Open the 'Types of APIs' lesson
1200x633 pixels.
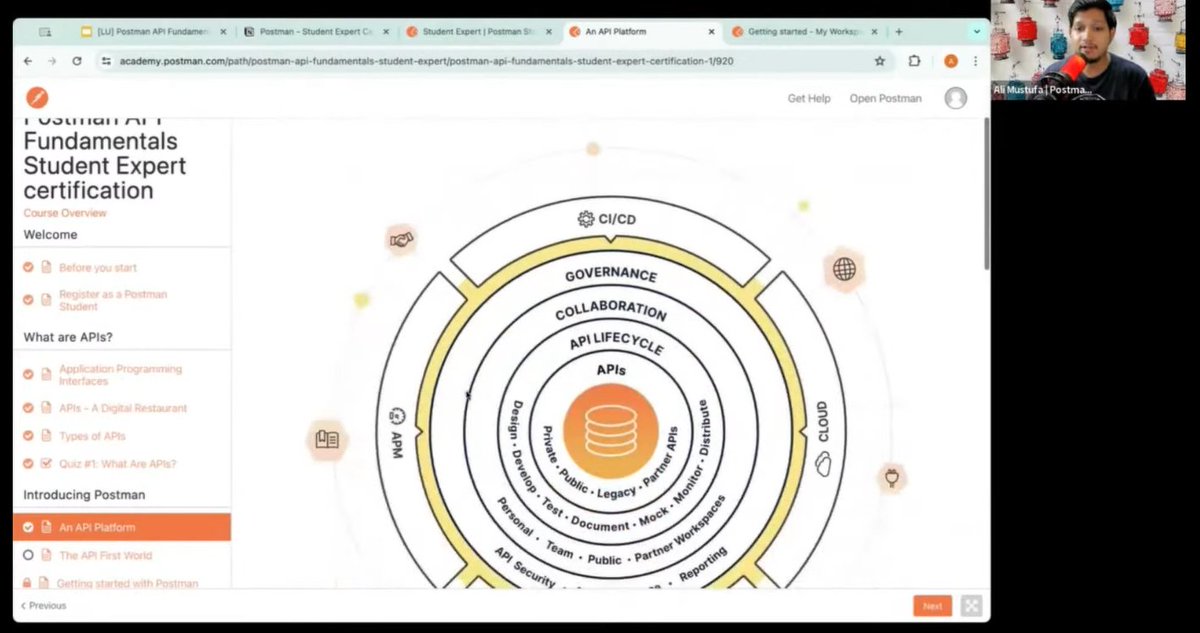[92, 436]
